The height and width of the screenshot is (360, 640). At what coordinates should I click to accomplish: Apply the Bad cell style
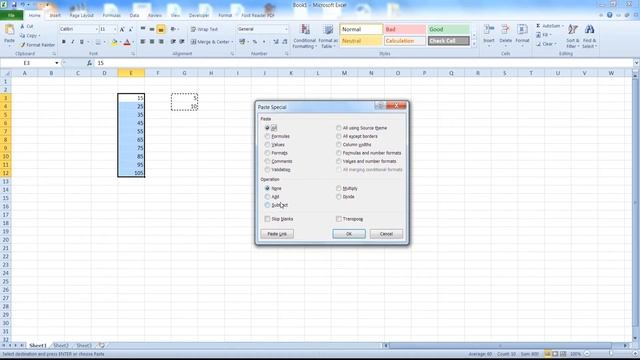tap(404, 29)
